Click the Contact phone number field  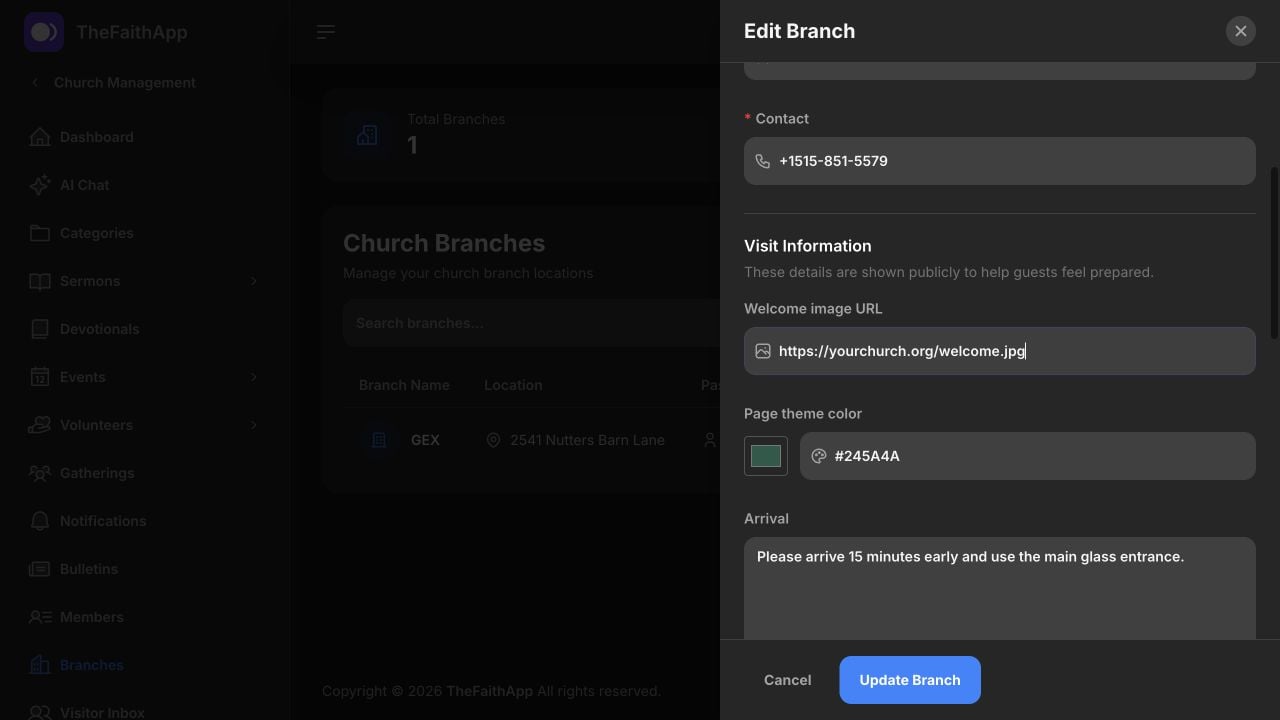click(x=1000, y=161)
